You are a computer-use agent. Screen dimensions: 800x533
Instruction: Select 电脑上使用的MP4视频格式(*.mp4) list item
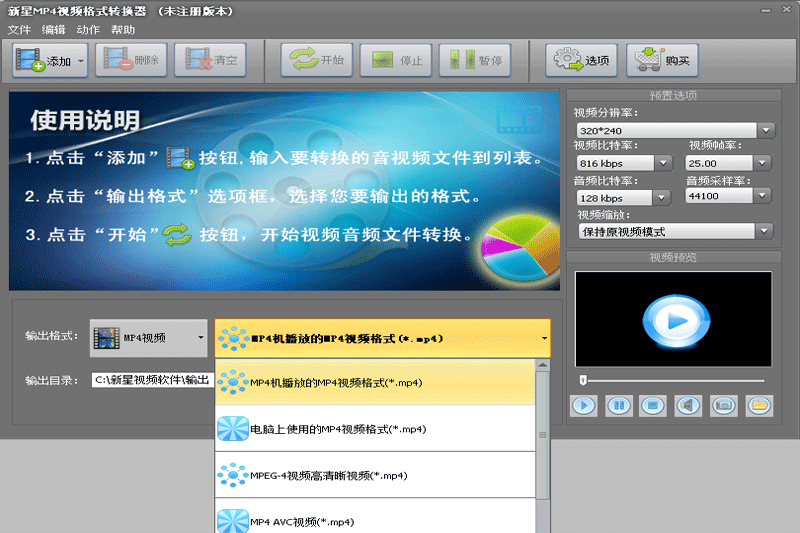375,429
